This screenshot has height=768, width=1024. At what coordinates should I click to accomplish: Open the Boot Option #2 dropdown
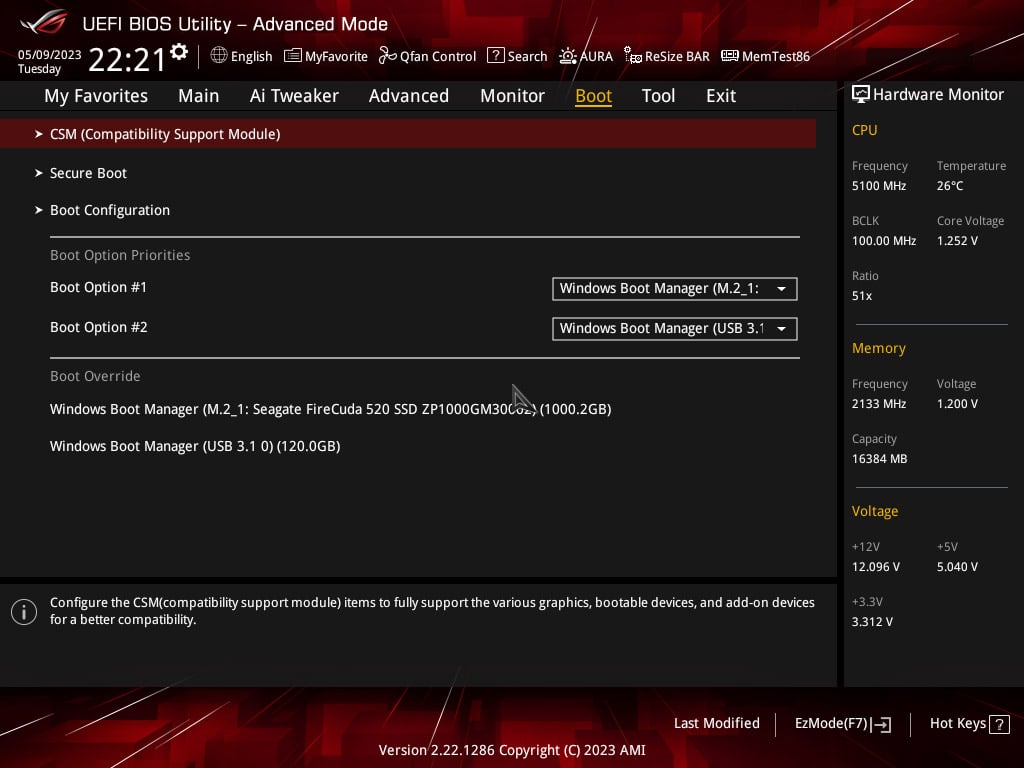674,328
